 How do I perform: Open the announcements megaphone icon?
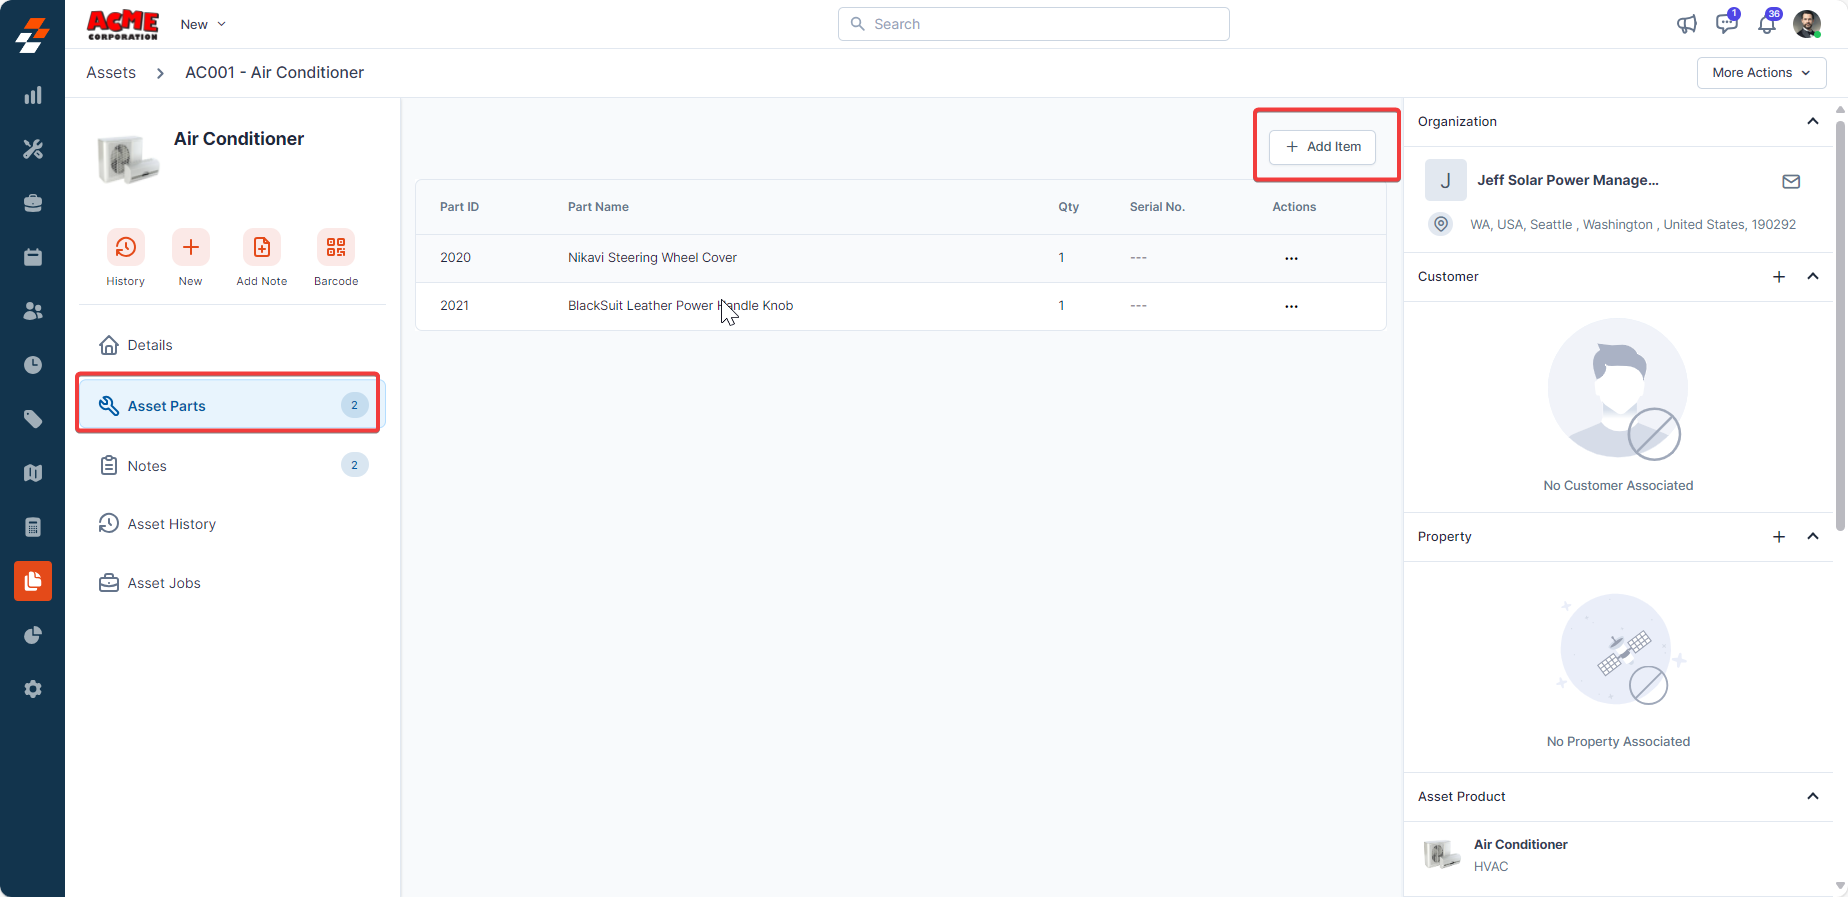click(x=1687, y=24)
